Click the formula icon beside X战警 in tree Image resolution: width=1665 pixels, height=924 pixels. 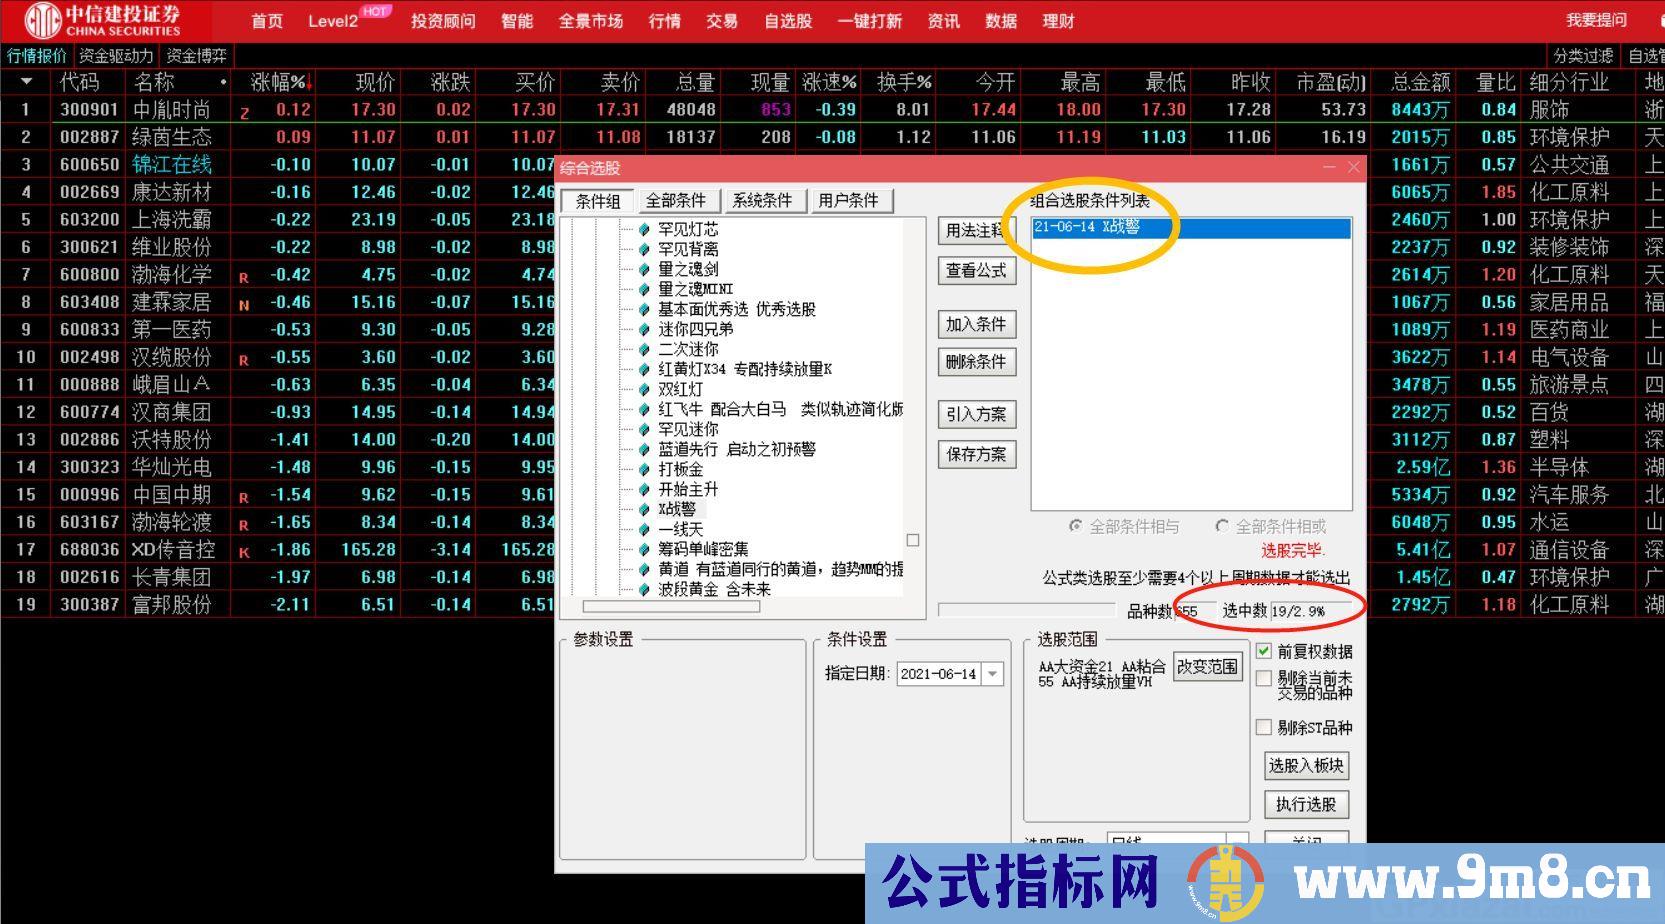point(644,509)
